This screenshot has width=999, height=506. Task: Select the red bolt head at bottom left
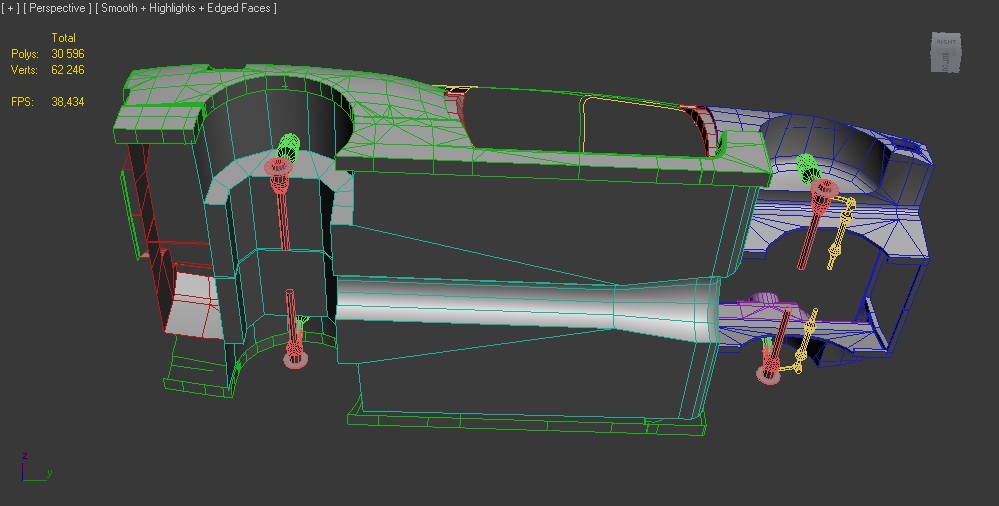(294, 358)
